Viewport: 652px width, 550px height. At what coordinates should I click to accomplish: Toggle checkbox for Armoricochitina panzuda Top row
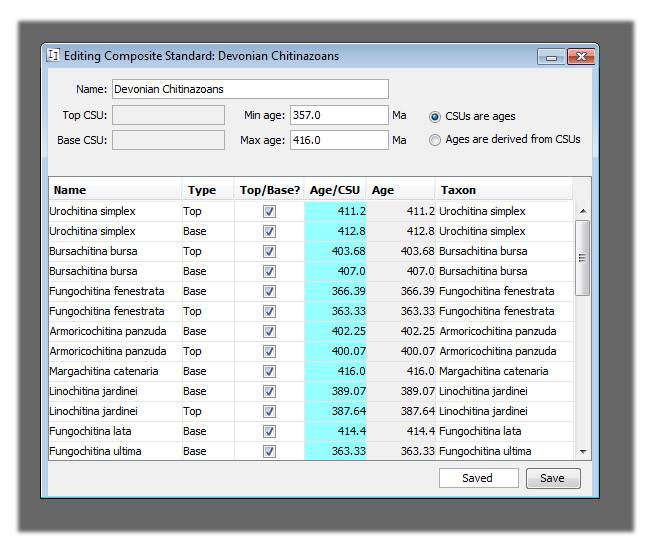(x=269, y=351)
